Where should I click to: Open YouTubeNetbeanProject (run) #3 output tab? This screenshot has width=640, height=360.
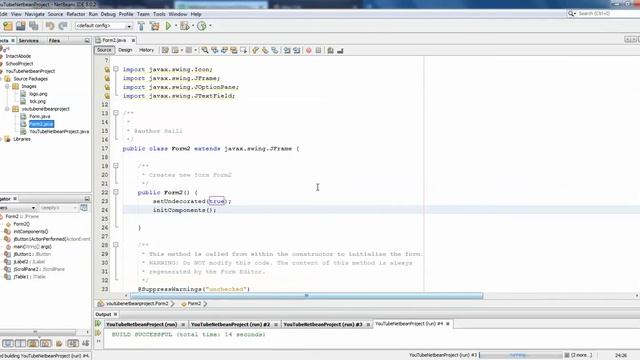click(x=323, y=324)
